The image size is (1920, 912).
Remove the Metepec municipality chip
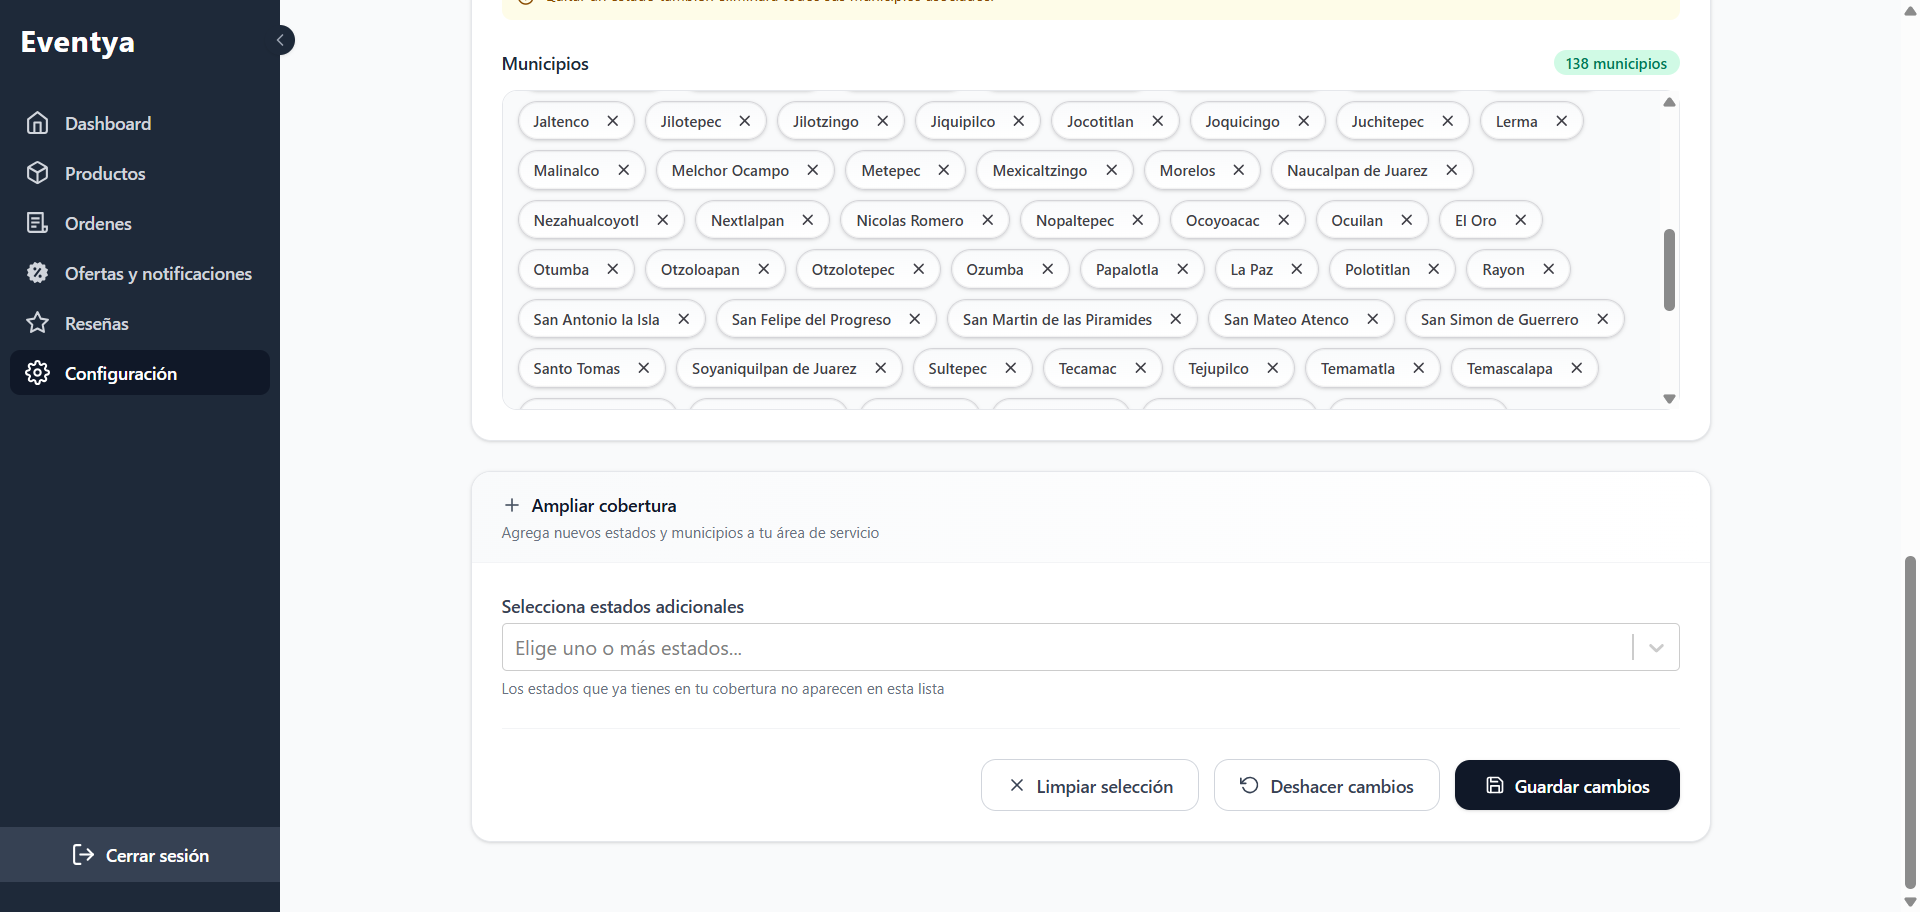click(943, 170)
